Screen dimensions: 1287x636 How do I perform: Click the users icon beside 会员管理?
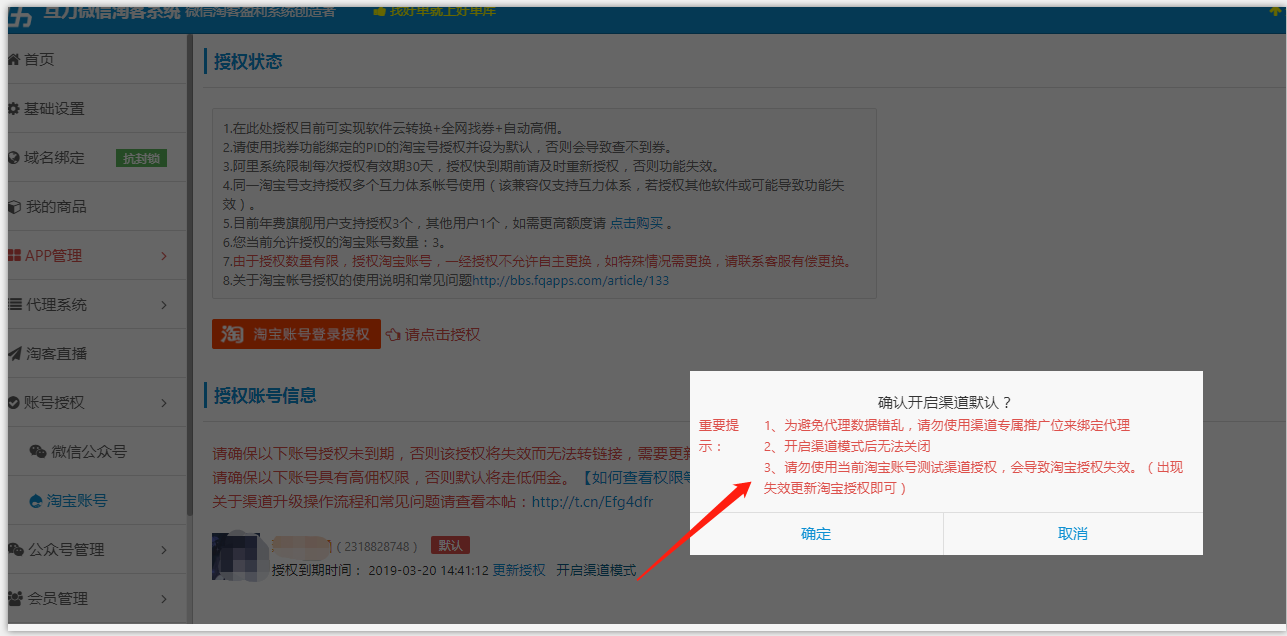[x=15, y=599]
